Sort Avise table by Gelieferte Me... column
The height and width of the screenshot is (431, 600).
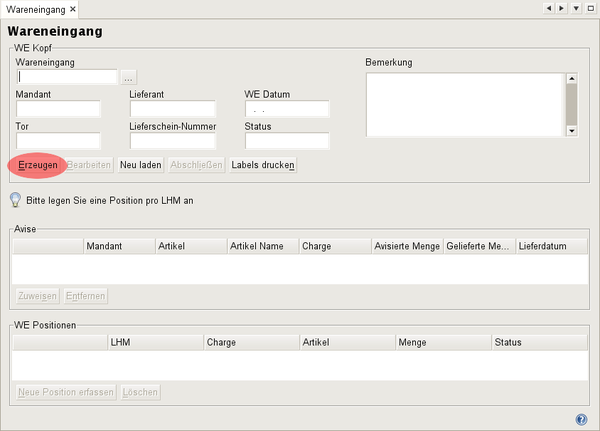480,246
